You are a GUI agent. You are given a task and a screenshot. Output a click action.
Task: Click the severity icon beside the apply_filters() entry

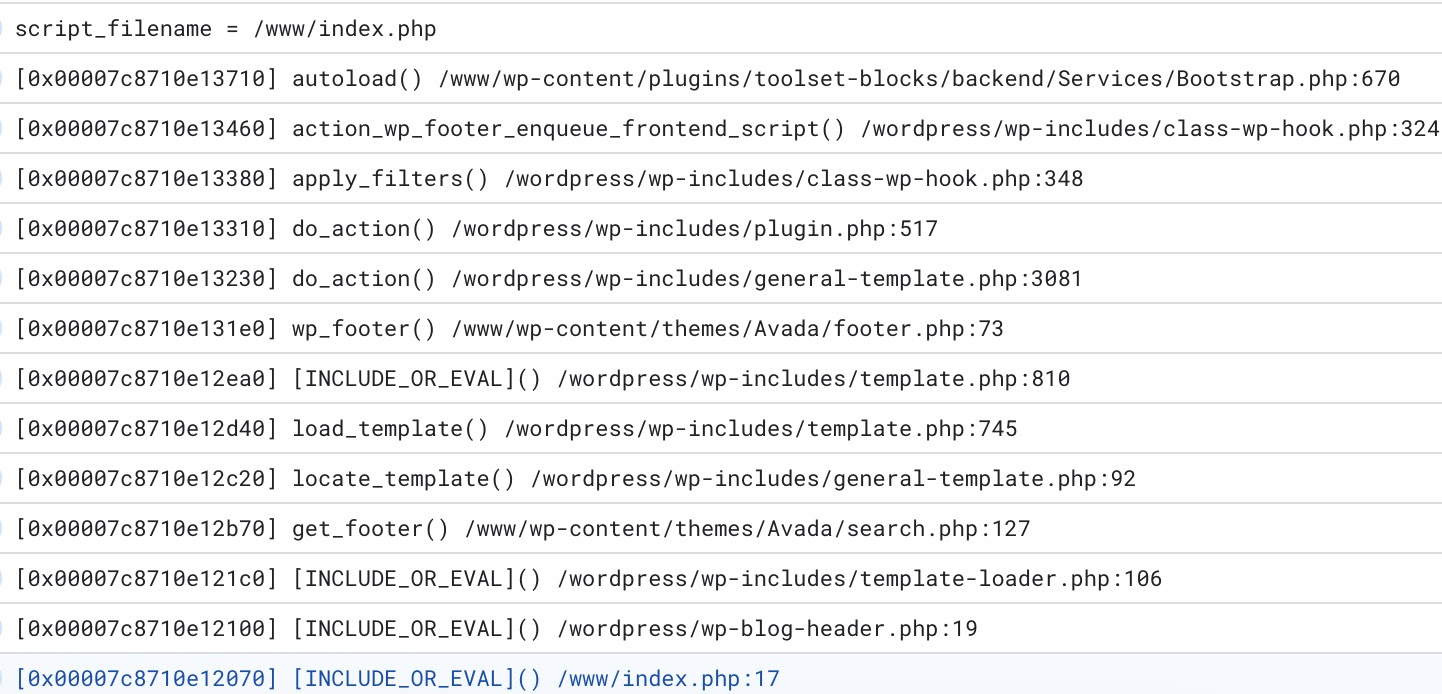(3, 179)
